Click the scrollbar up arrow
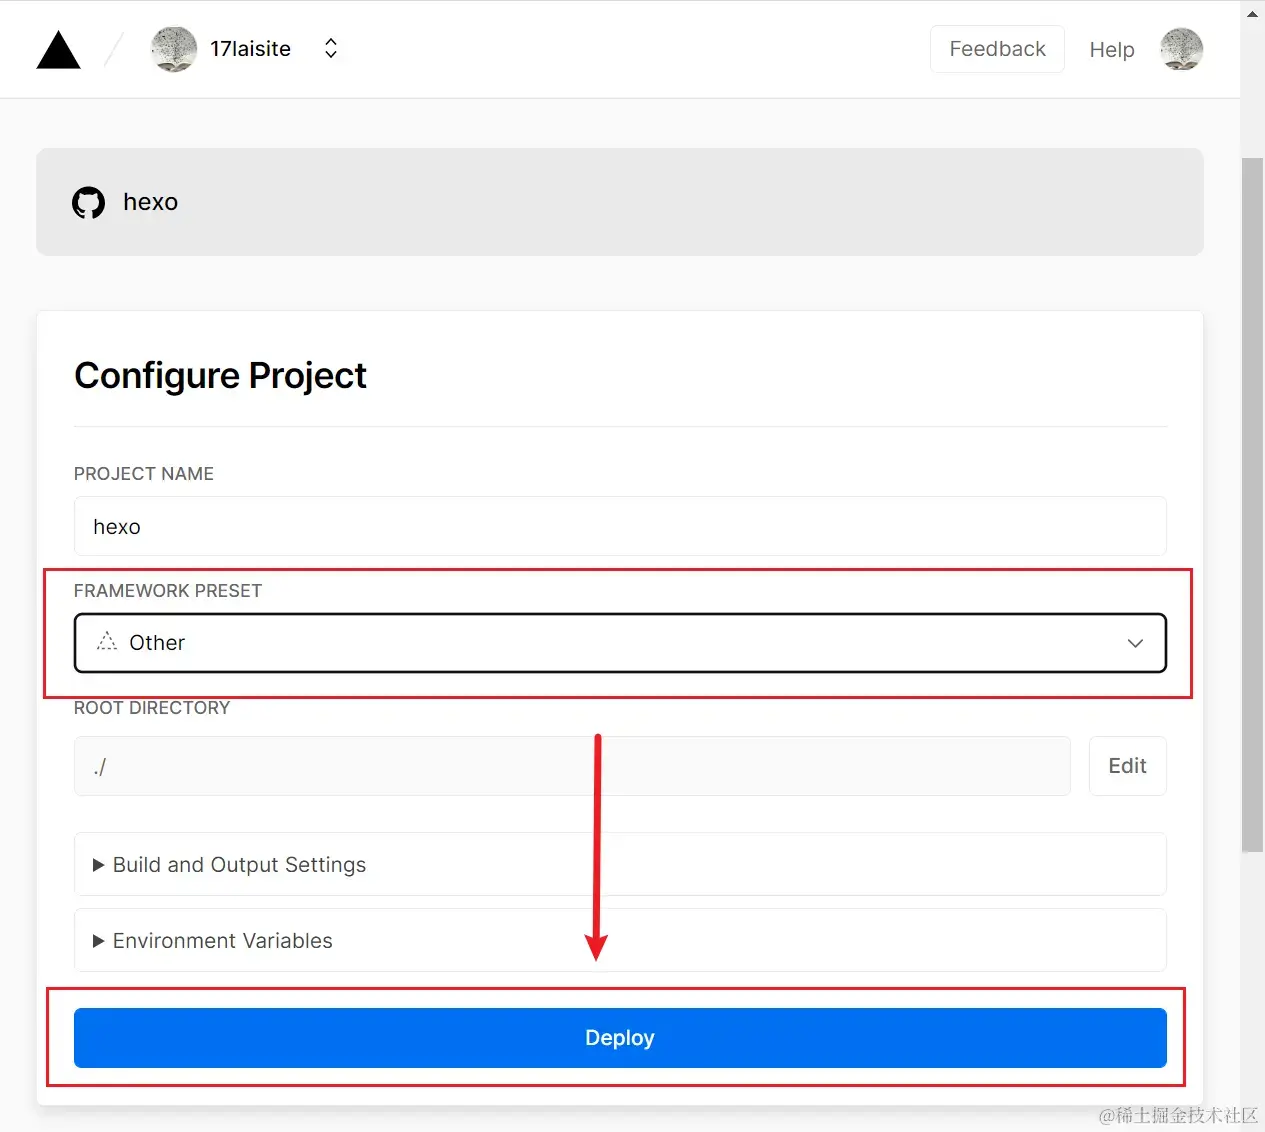Image resolution: width=1265 pixels, height=1132 pixels. (1252, 13)
